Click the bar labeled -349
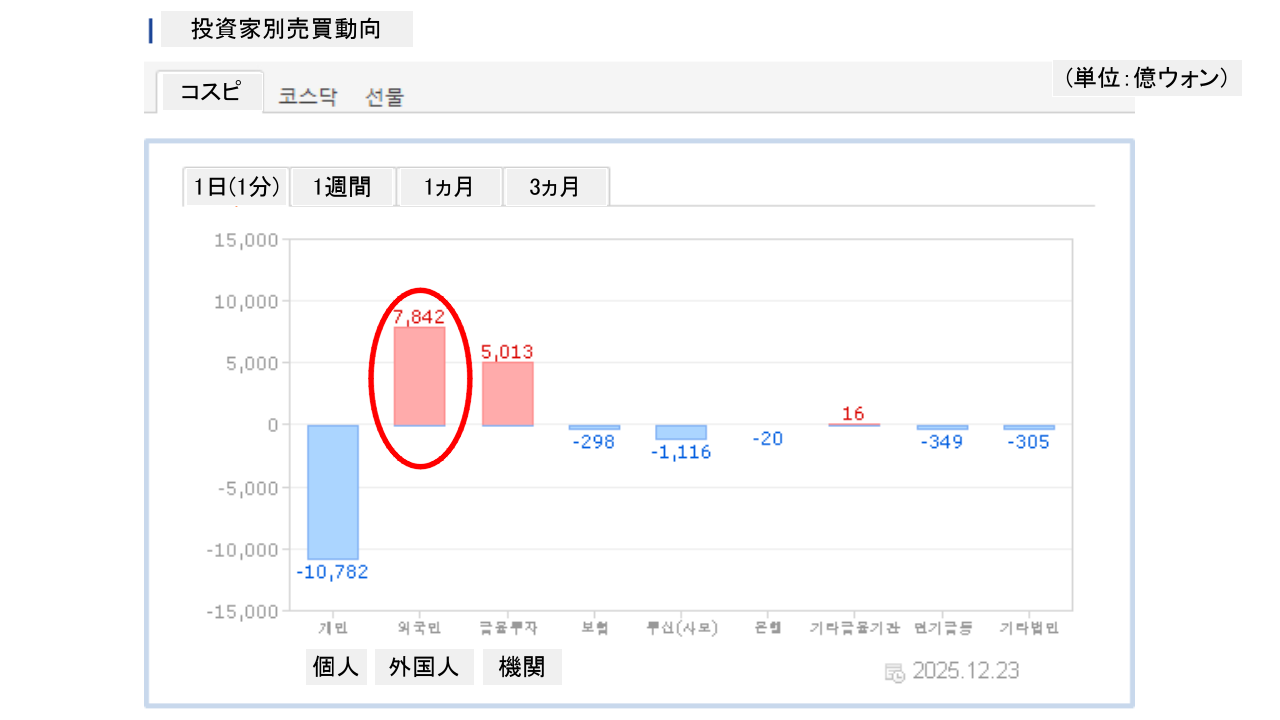Image resolution: width=1280 pixels, height=720 pixels. click(x=942, y=427)
